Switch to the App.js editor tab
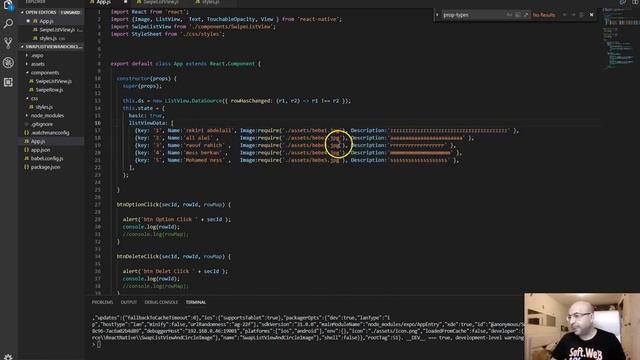The width and height of the screenshot is (640, 360). (108, 2)
